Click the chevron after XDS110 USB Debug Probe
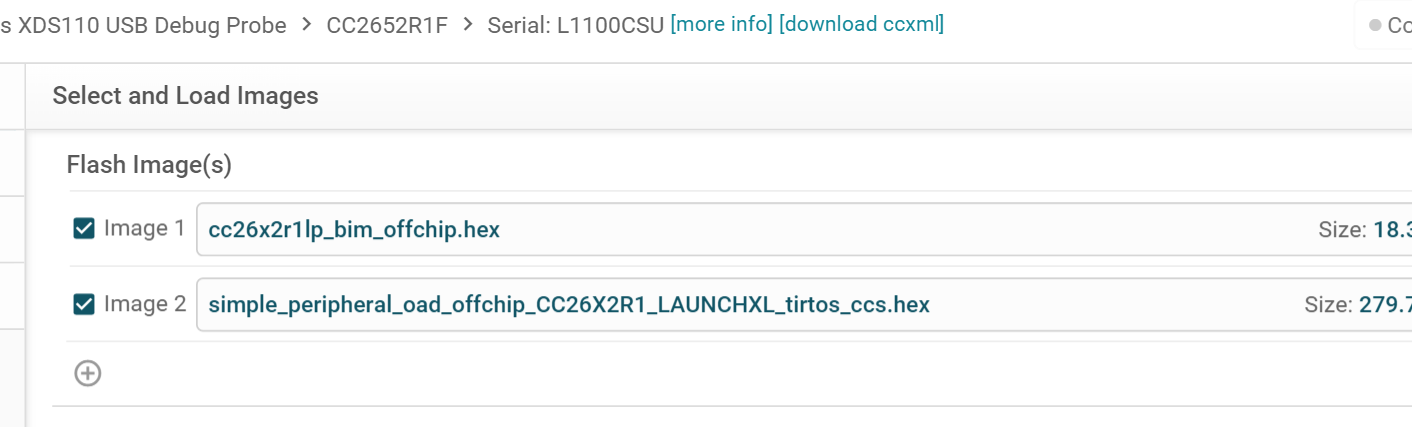Screen dimensions: 1412x427 tap(307, 25)
